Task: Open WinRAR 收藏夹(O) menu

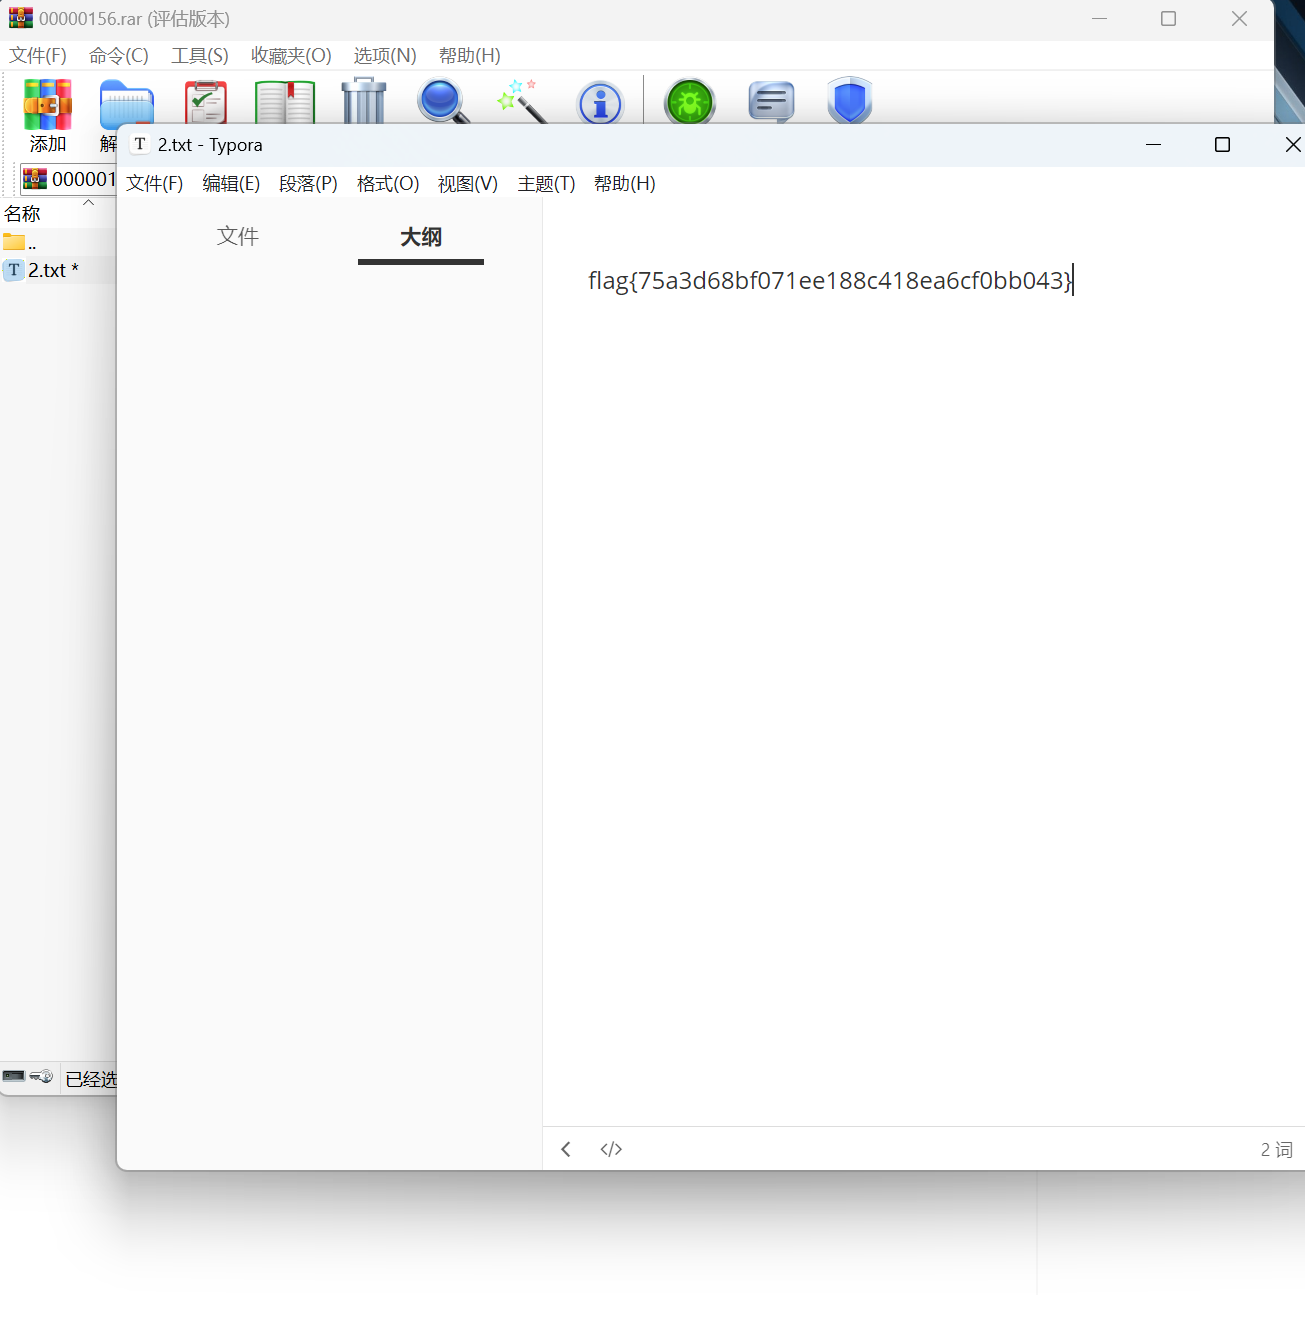Action: 291,56
